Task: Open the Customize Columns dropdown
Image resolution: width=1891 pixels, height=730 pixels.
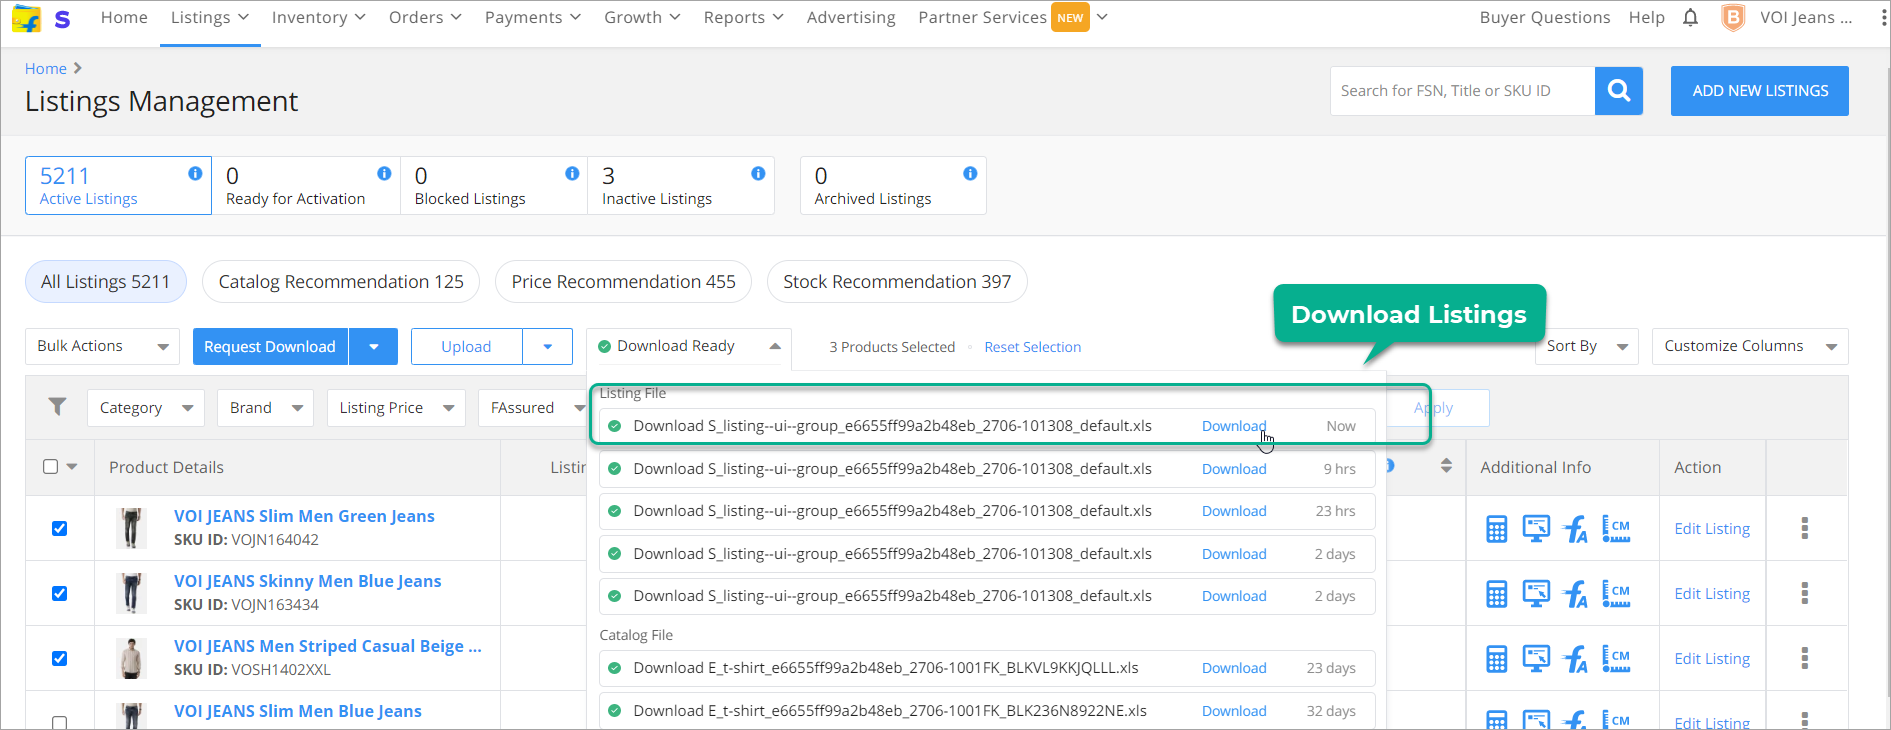Action: (1750, 346)
